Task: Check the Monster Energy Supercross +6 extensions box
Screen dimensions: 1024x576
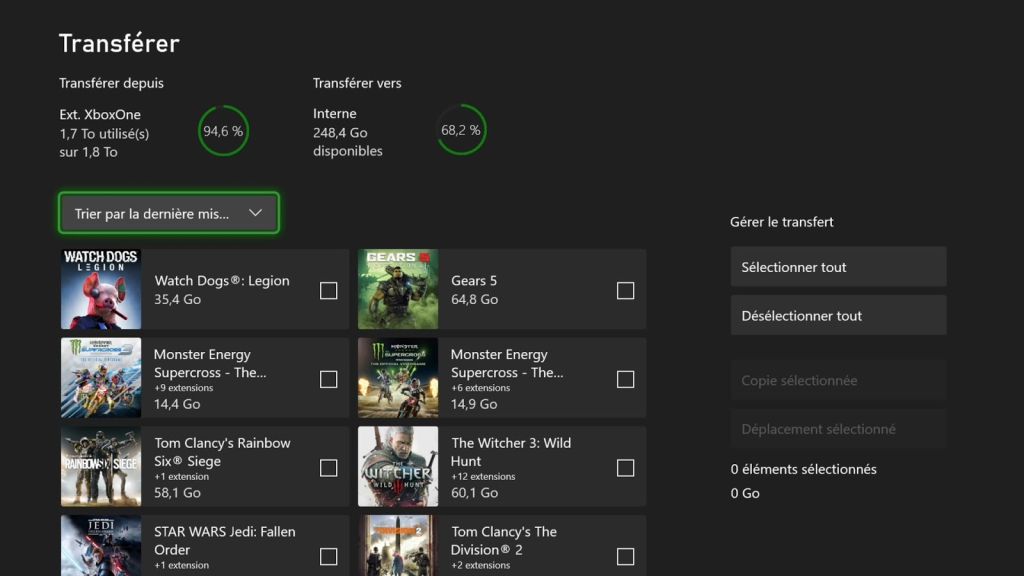Action: (625, 379)
